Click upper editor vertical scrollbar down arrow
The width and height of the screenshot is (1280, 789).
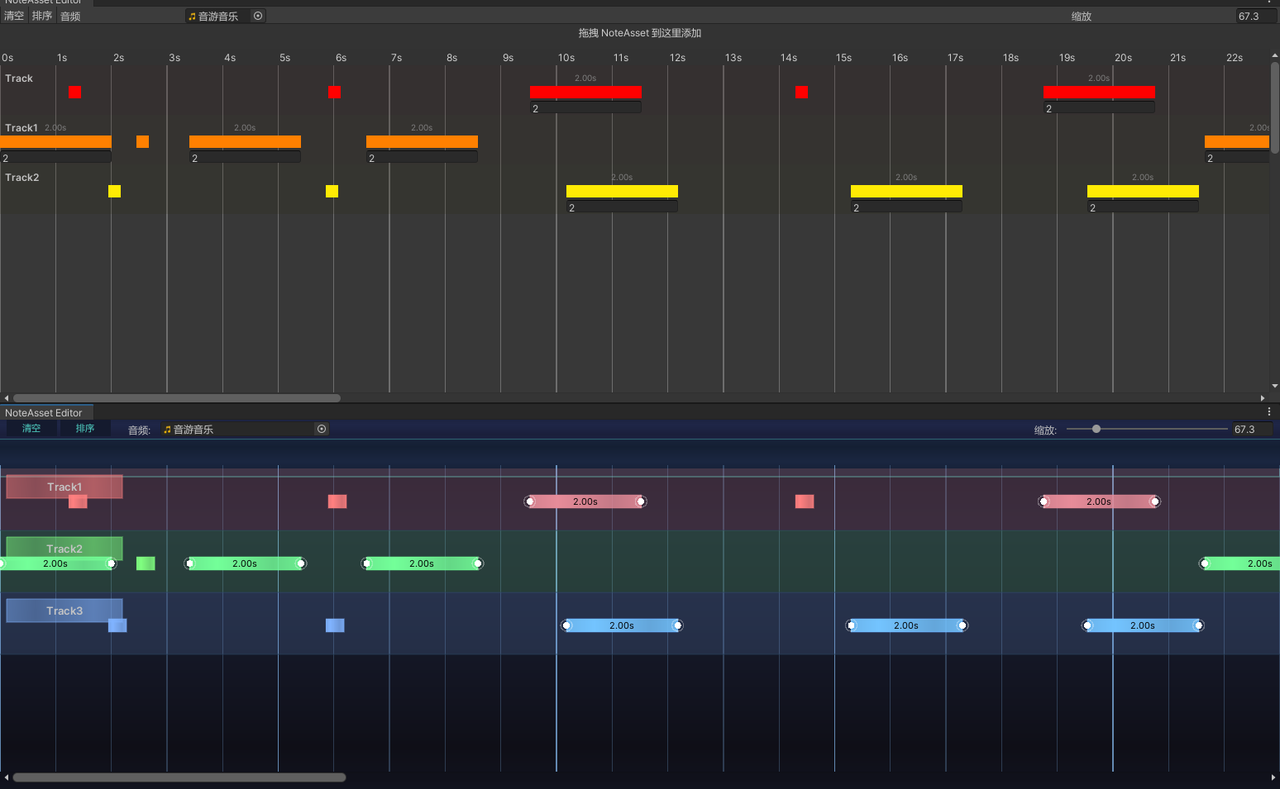(x=1275, y=386)
